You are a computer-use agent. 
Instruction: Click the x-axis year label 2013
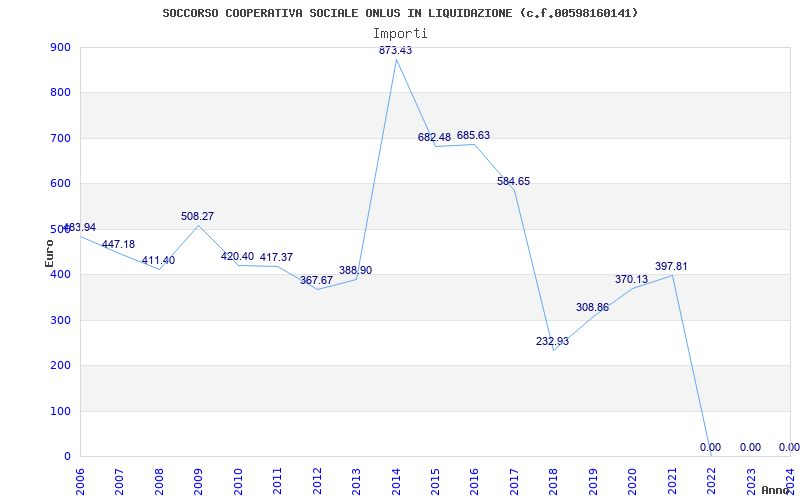[x=357, y=481]
